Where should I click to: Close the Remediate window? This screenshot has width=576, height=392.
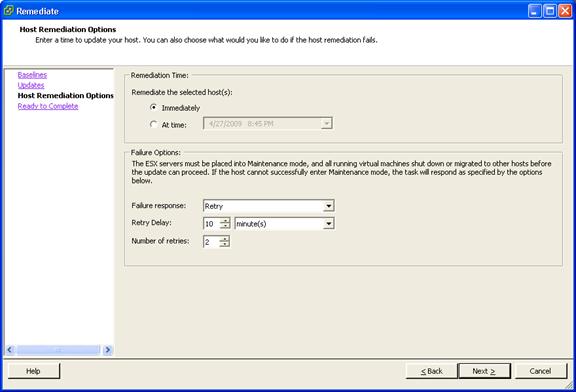565,11
